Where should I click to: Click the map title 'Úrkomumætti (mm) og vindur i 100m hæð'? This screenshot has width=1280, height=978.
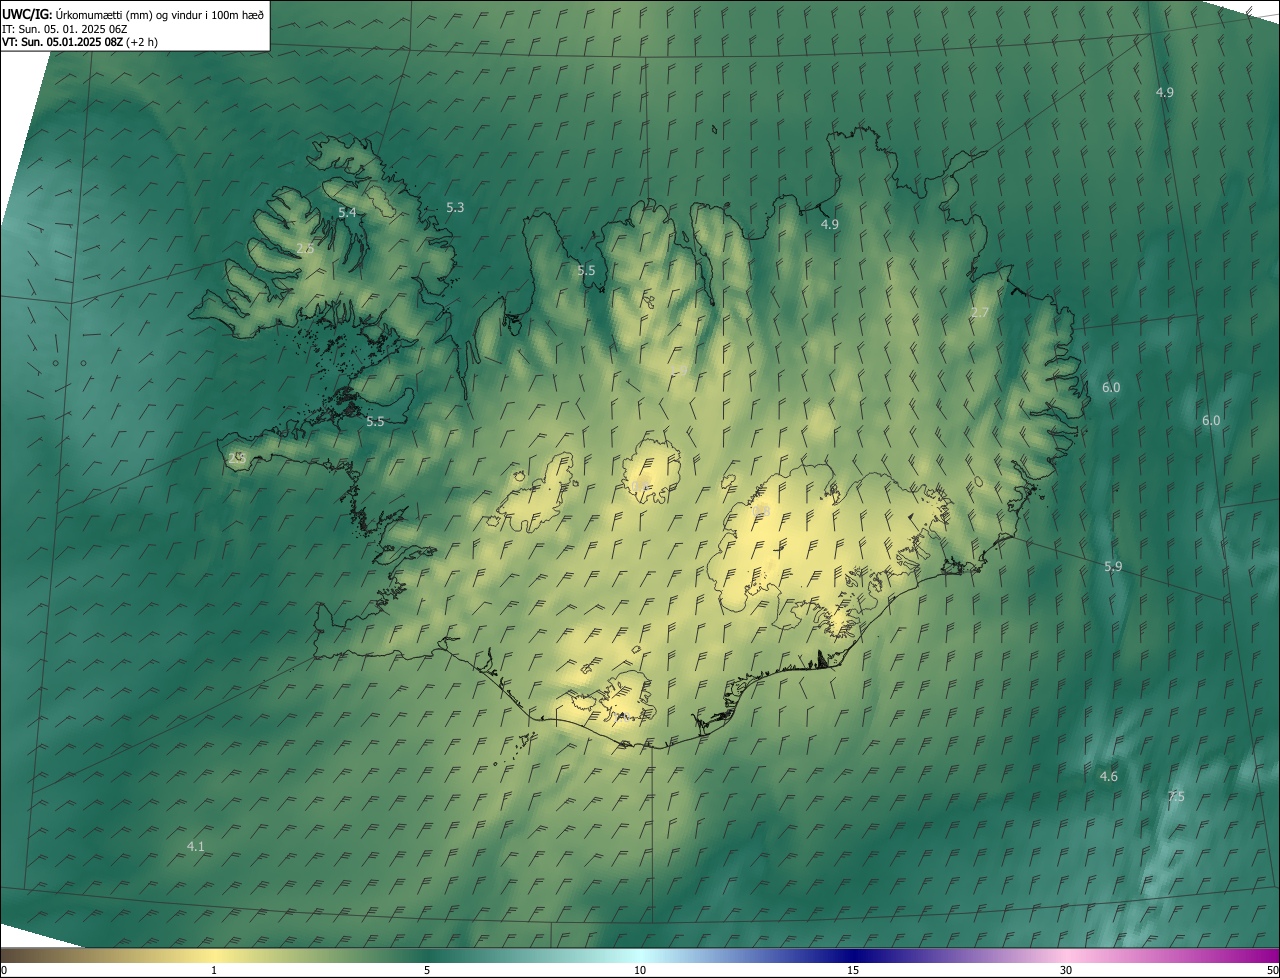(x=160, y=14)
